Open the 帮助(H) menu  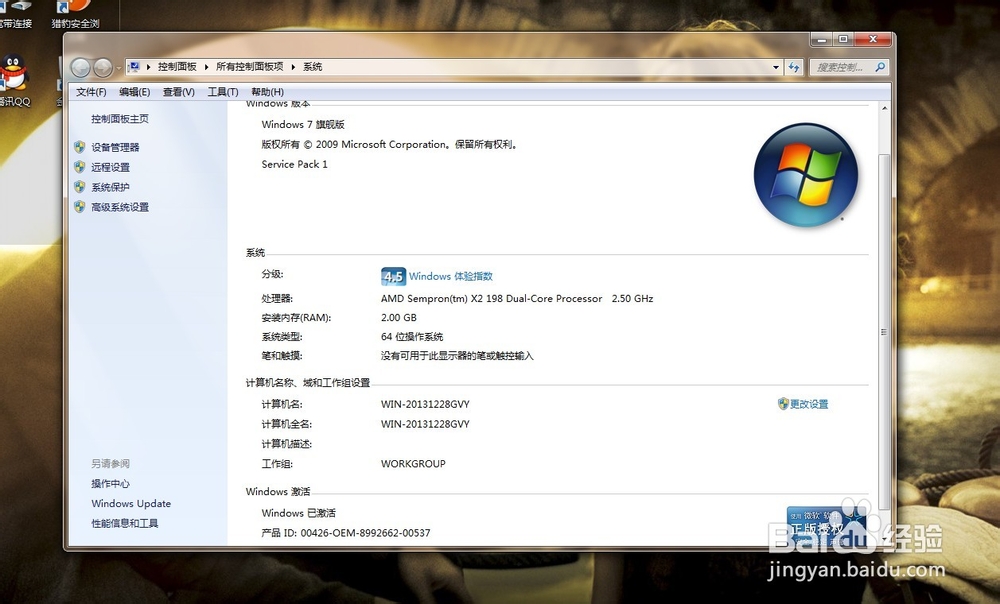tap(267, 92)
